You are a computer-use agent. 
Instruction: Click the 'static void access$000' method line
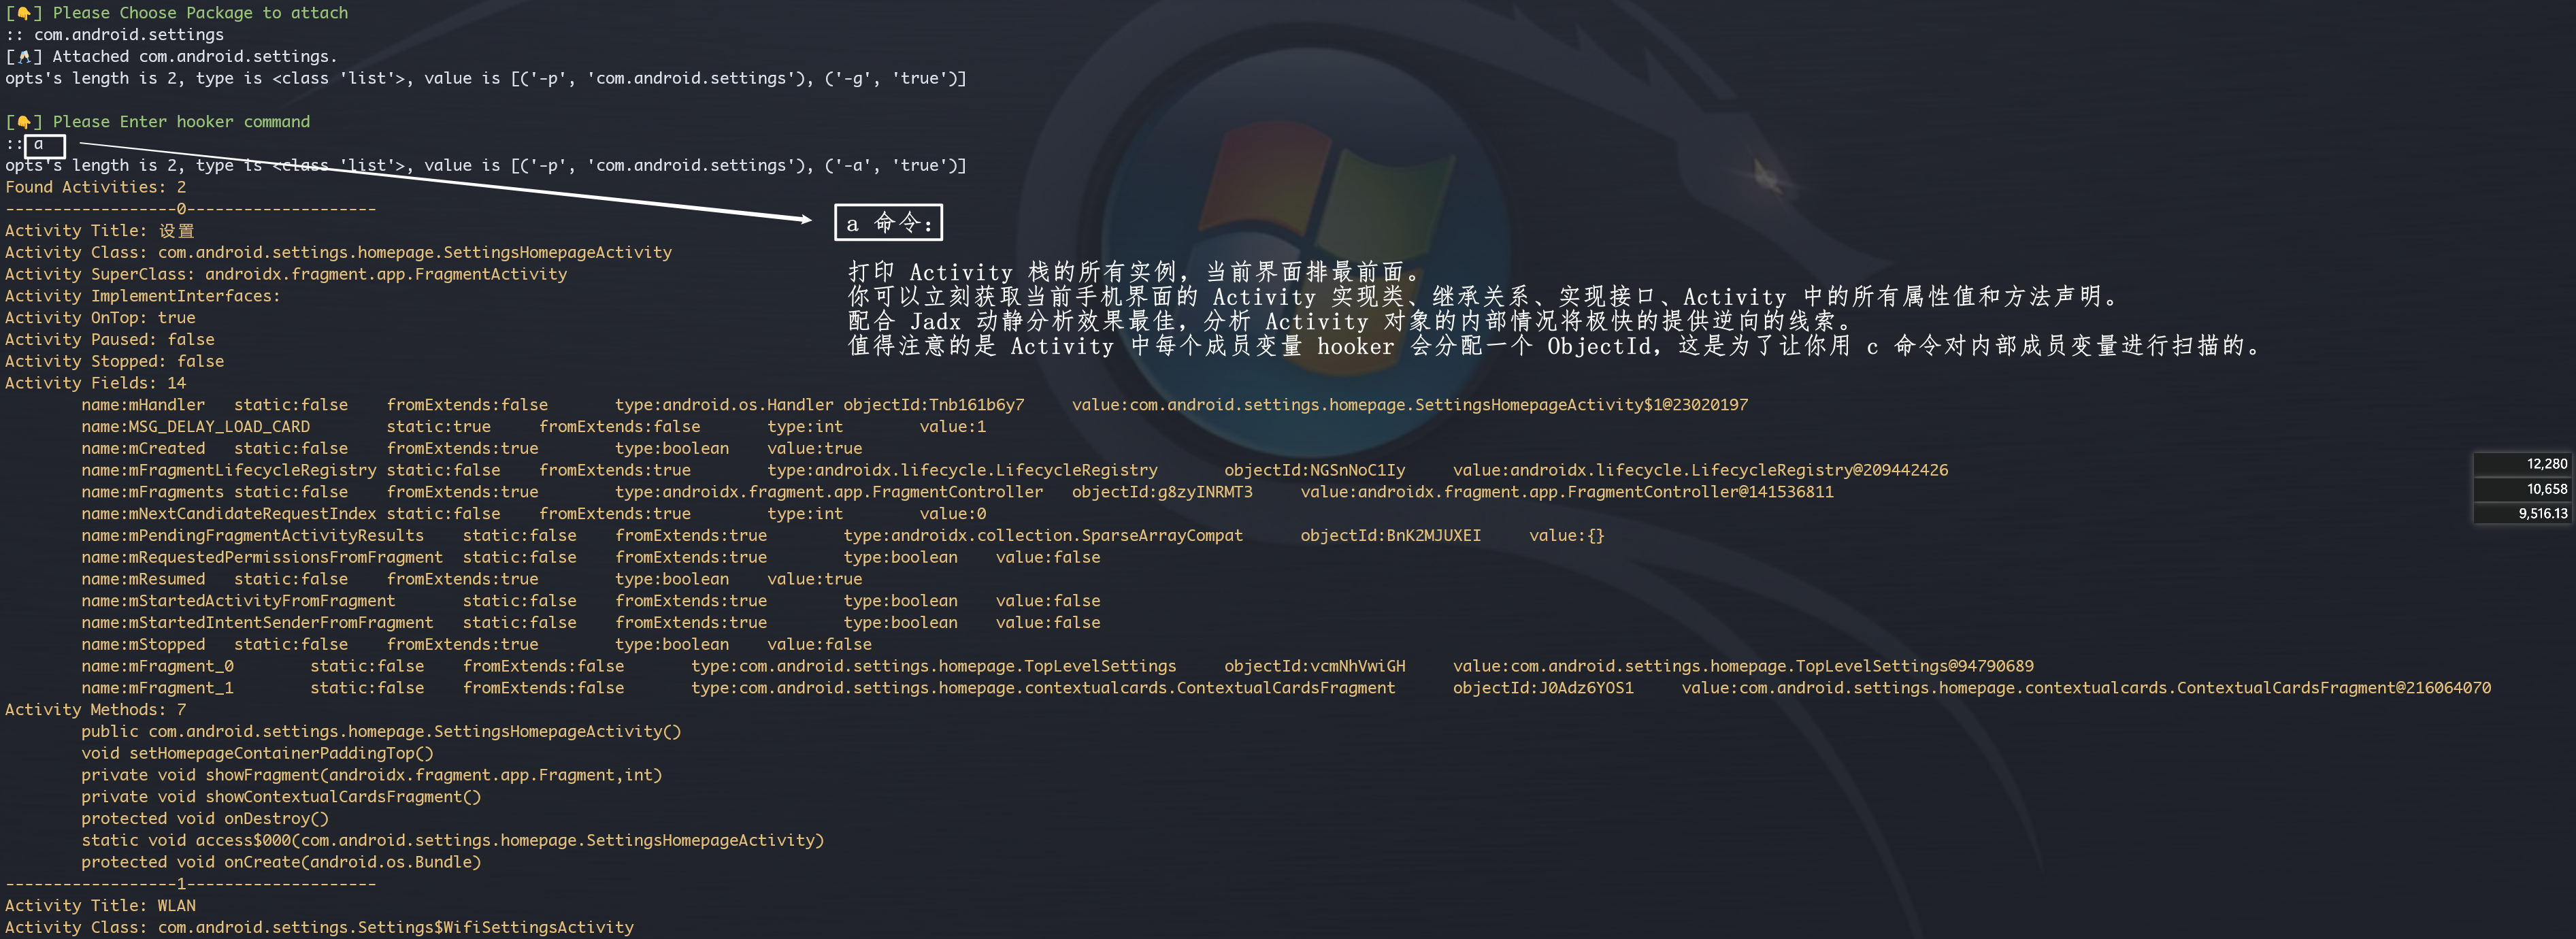coord(453,841)
